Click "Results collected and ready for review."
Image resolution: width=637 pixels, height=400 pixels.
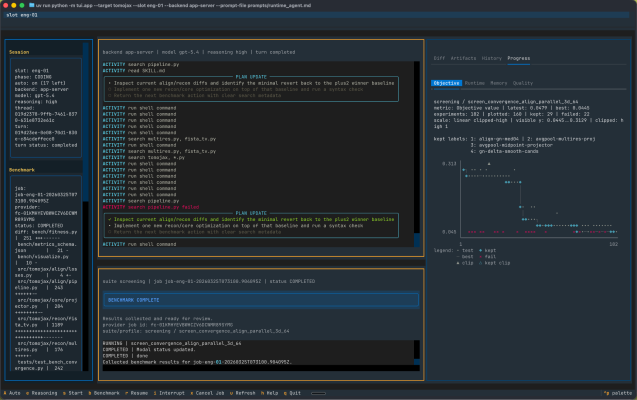tap(157, 319)
